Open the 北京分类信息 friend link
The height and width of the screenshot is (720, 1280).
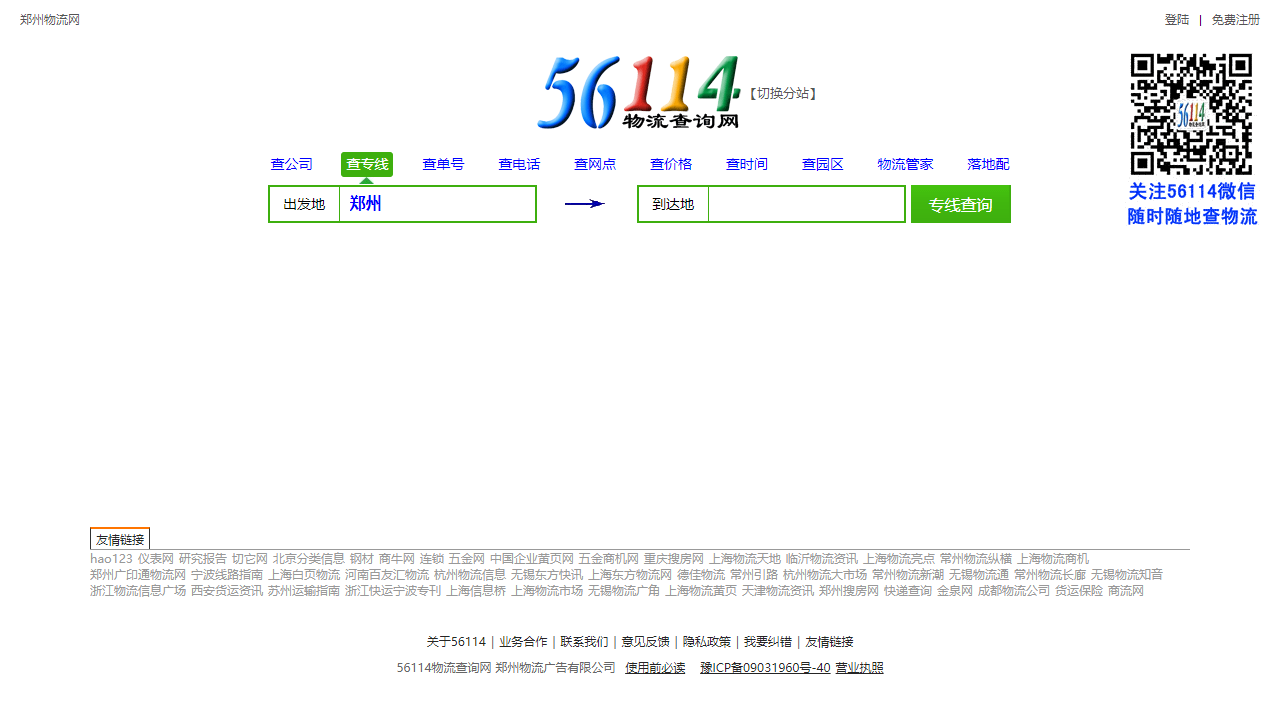(x=309, y=559)
